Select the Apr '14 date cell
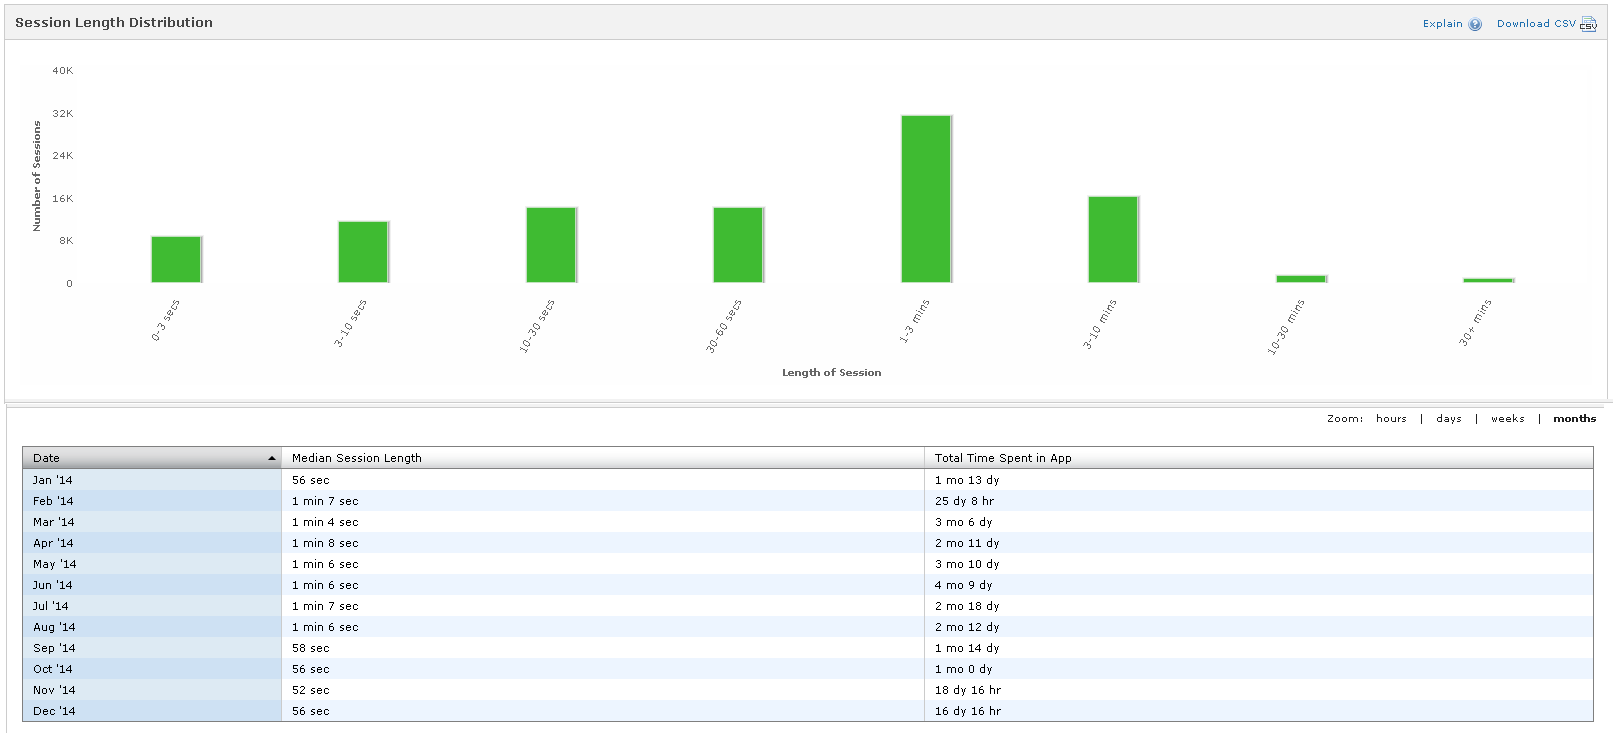Viewport: 1617px width, 745px height. [152, 543]
